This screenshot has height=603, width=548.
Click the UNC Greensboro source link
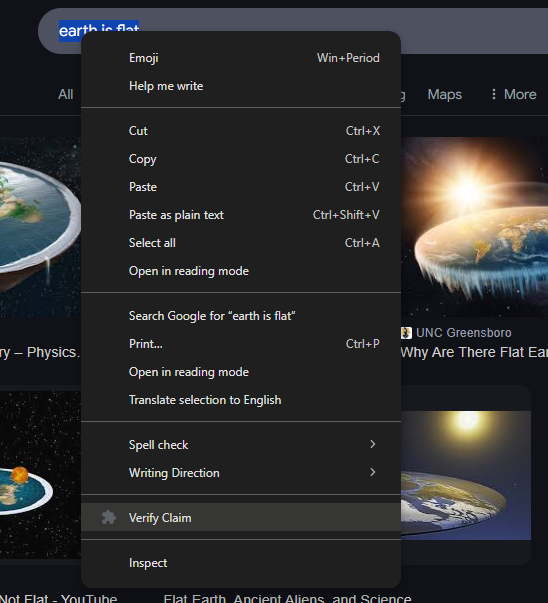pyautogui.click(x=463, y=333)
